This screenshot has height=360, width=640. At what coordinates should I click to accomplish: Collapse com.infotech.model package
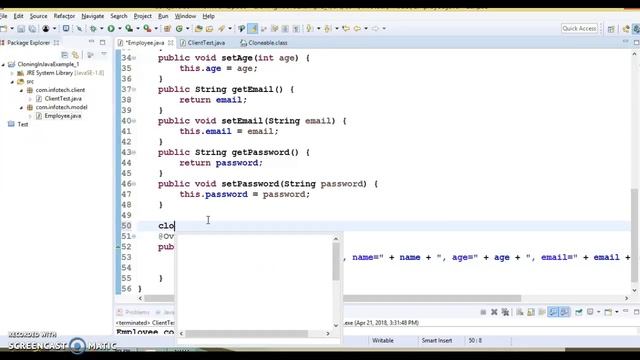(x=21, y=107)
